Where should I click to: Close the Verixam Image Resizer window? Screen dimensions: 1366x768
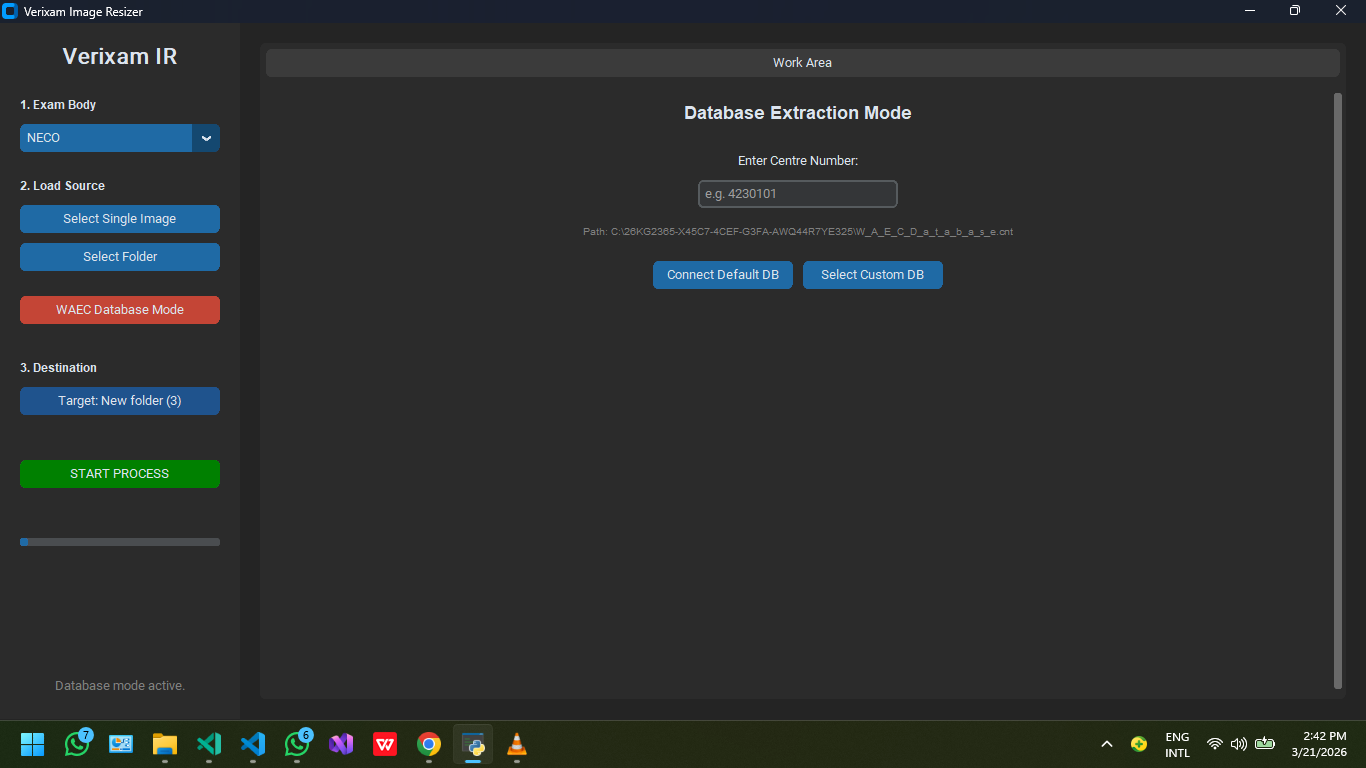[1341, 11]
